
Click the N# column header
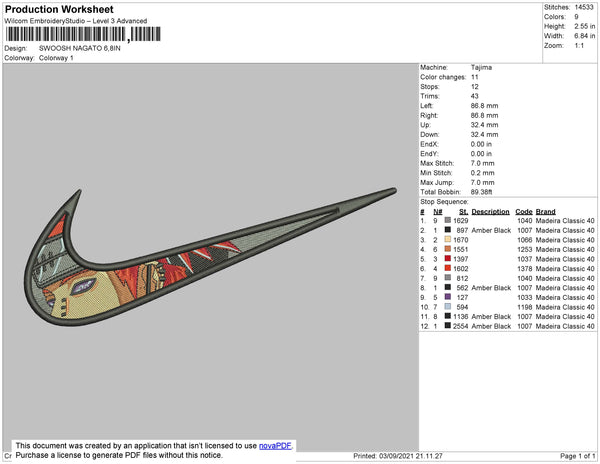(x=438, y=212)
